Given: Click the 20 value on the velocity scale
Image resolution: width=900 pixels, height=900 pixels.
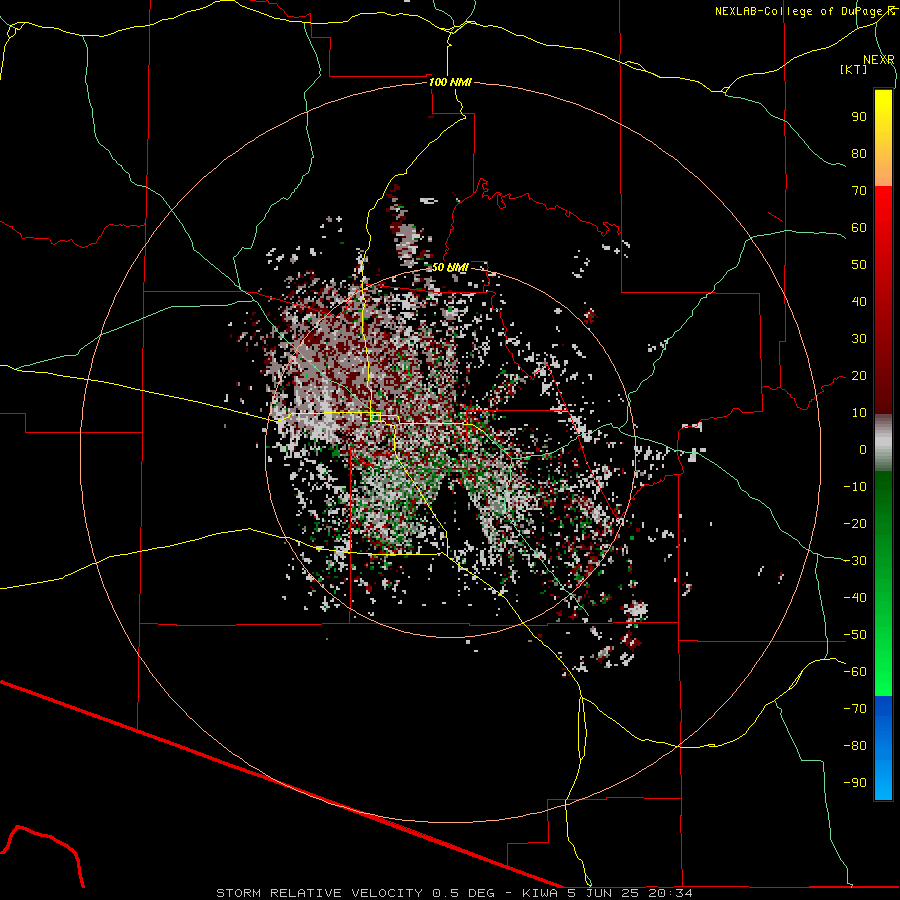Looking at the screenshot, I should 859,375.
